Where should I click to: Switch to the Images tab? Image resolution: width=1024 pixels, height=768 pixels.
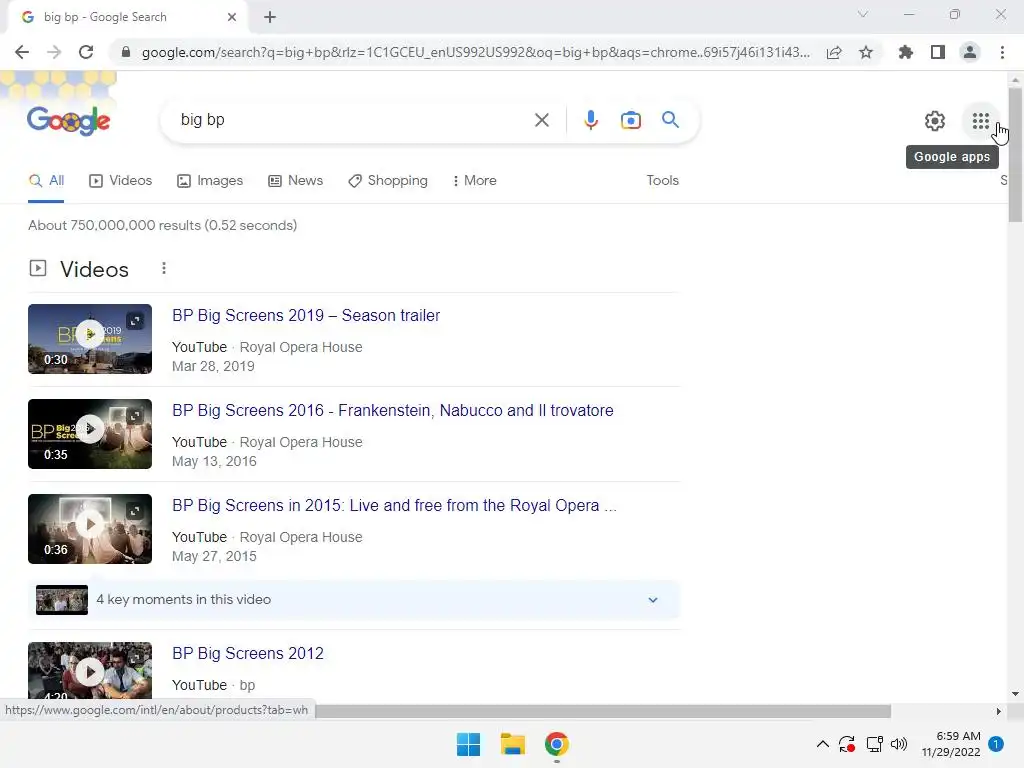point(210,181)
